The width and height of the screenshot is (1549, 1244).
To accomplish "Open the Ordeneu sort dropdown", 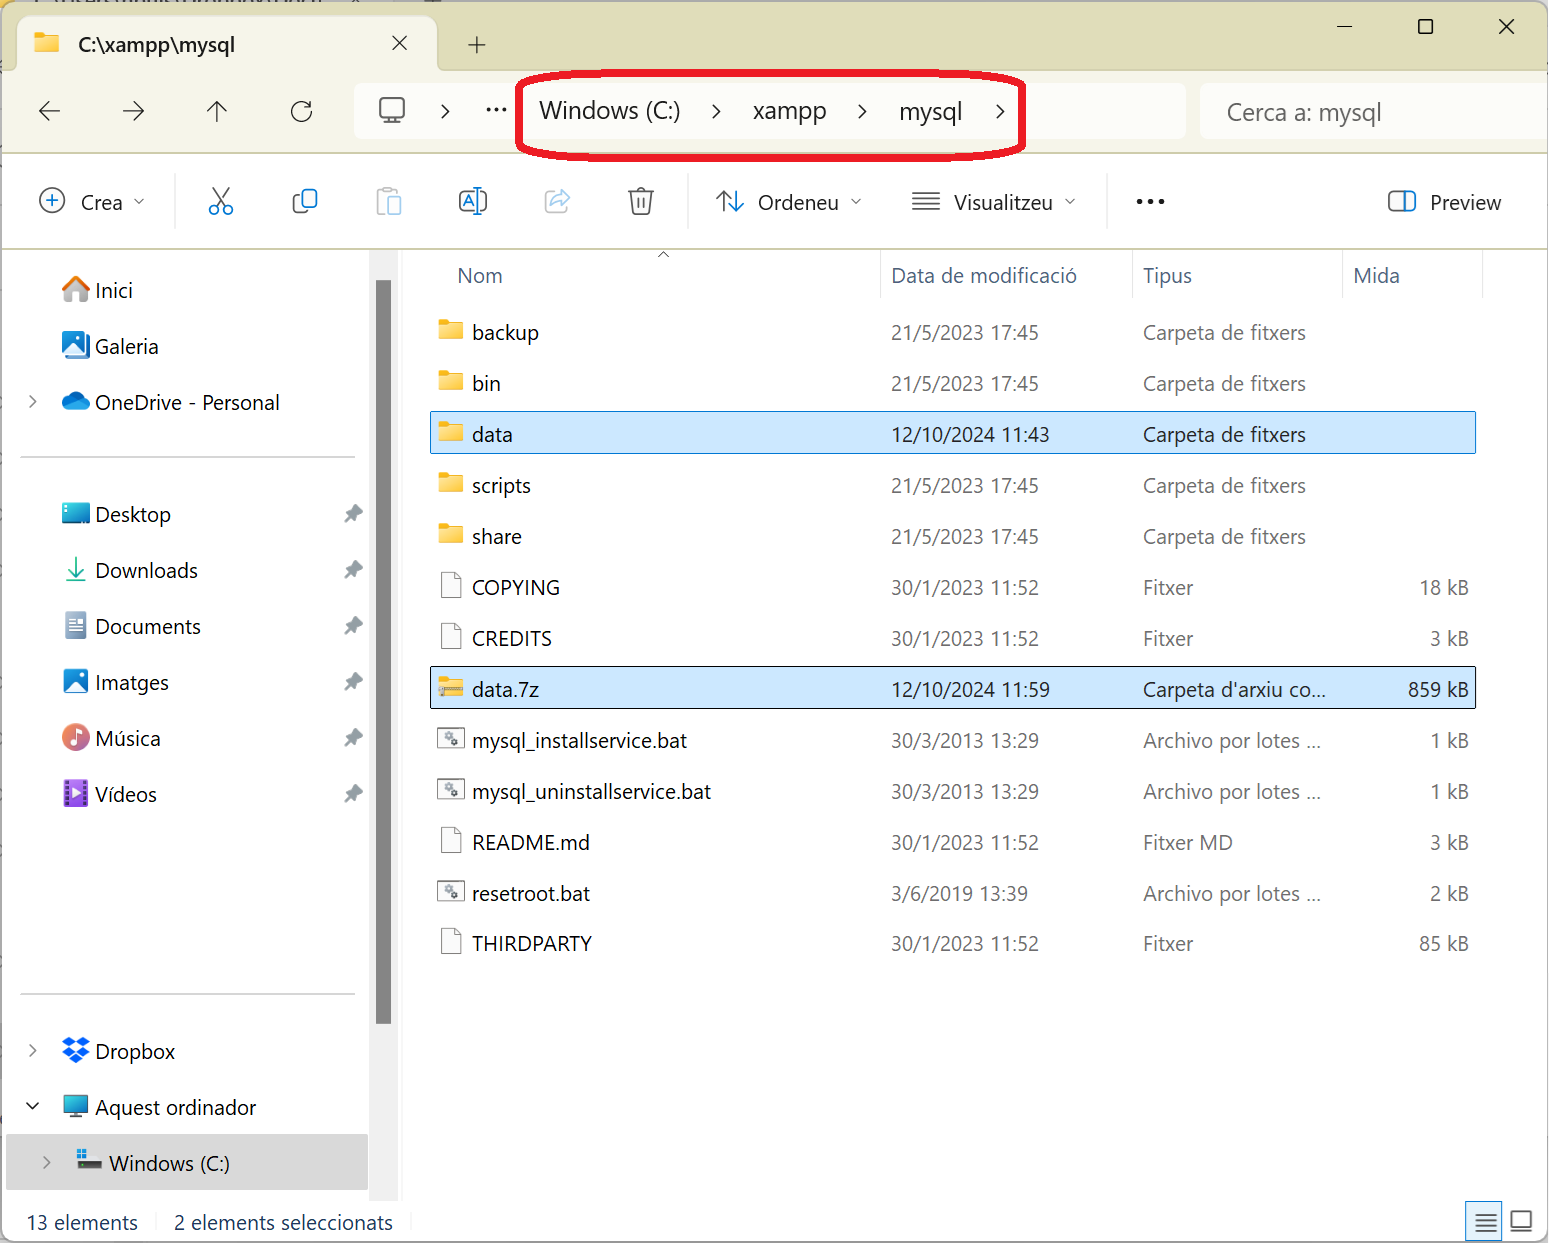I will point(789,202).
